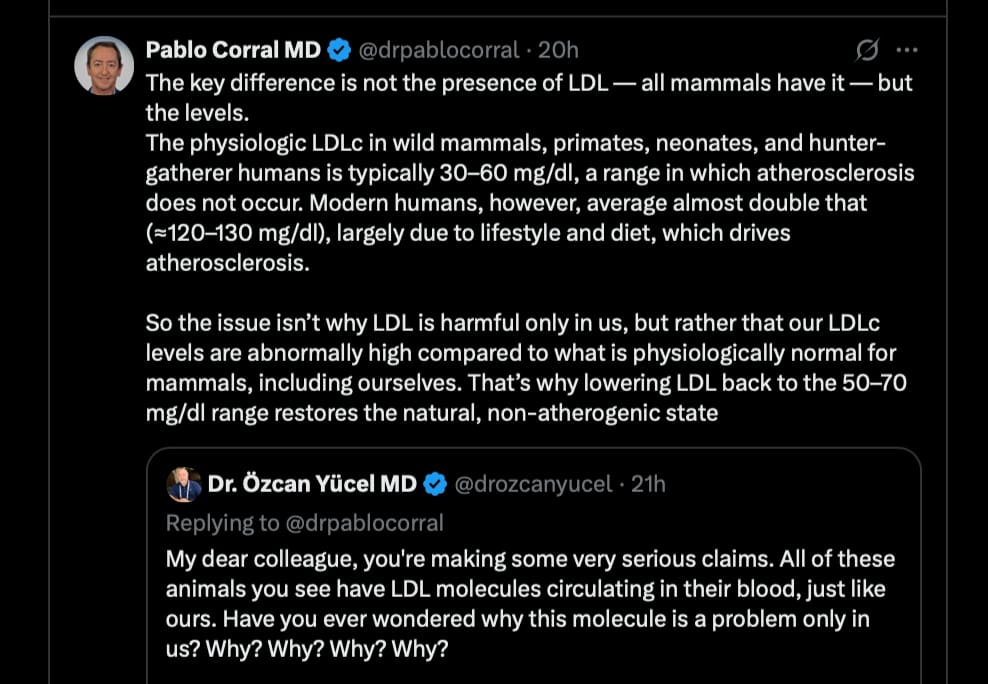Viewport: 988px width, 684px height.
Task: Click the 'physiologic LDLc in wild mammals' line
Action: tap(515, 144)
